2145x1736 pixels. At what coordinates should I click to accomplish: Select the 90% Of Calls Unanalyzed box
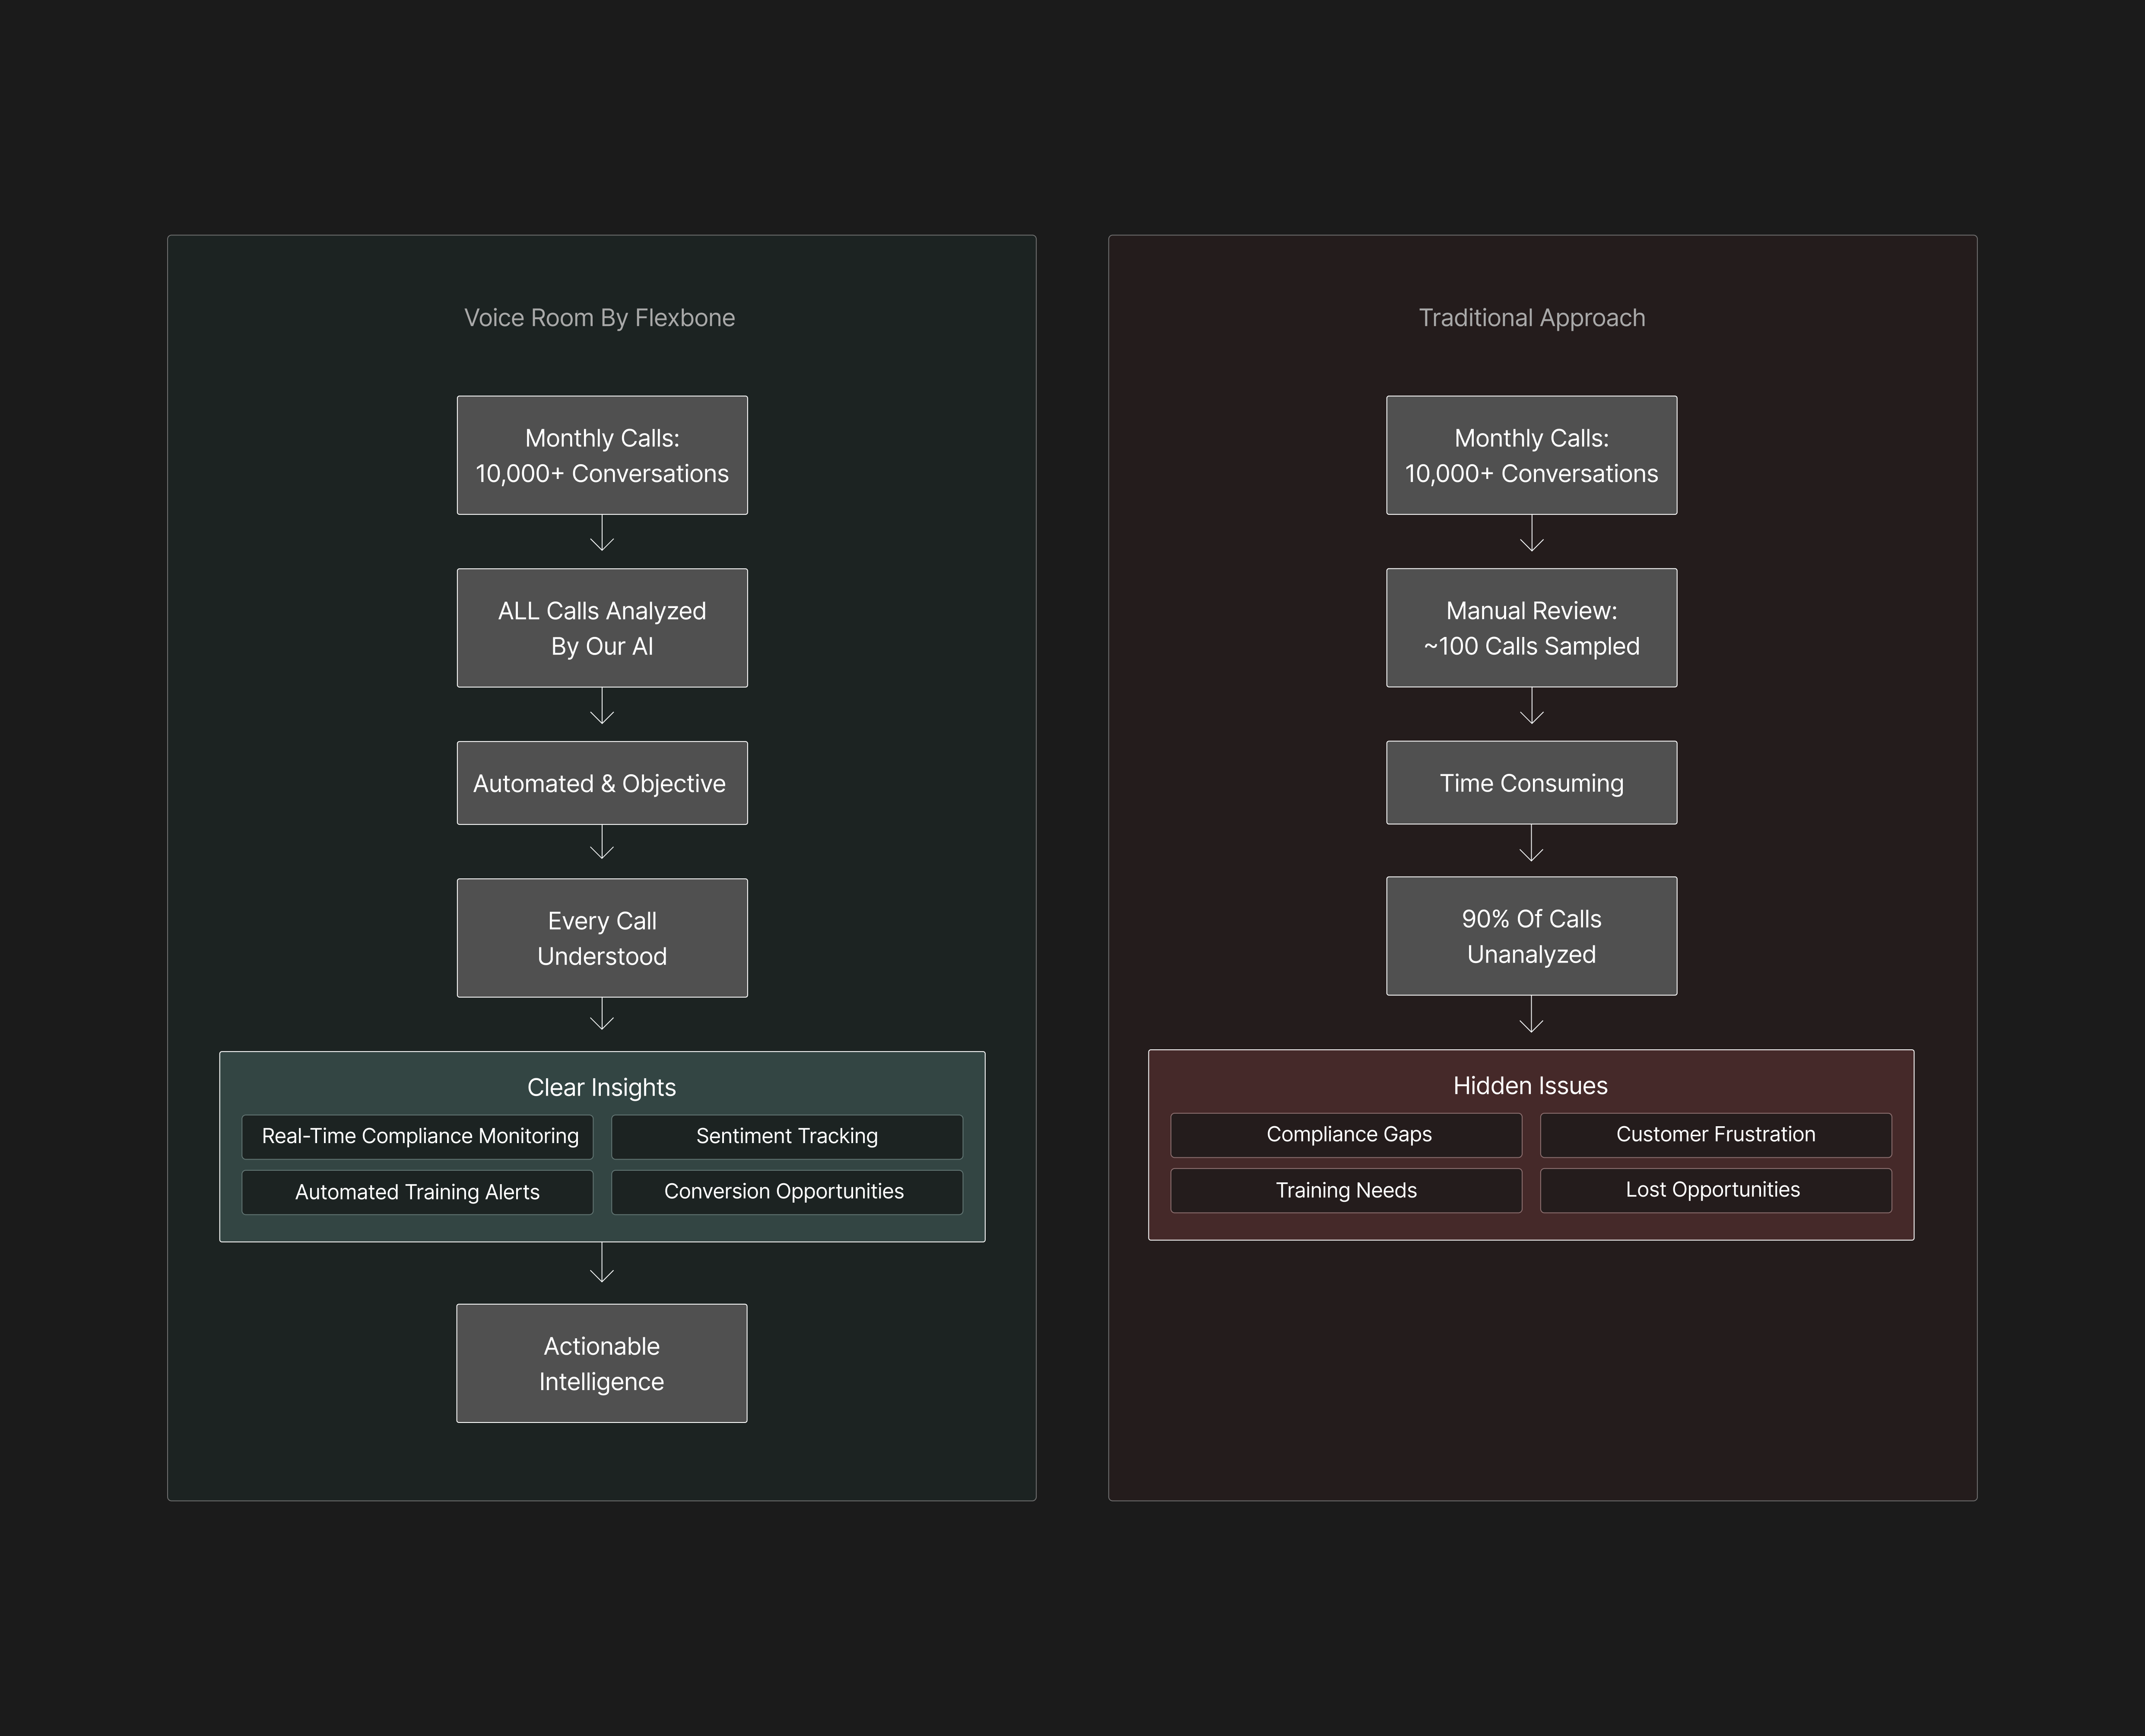(x=1531, y=936)
